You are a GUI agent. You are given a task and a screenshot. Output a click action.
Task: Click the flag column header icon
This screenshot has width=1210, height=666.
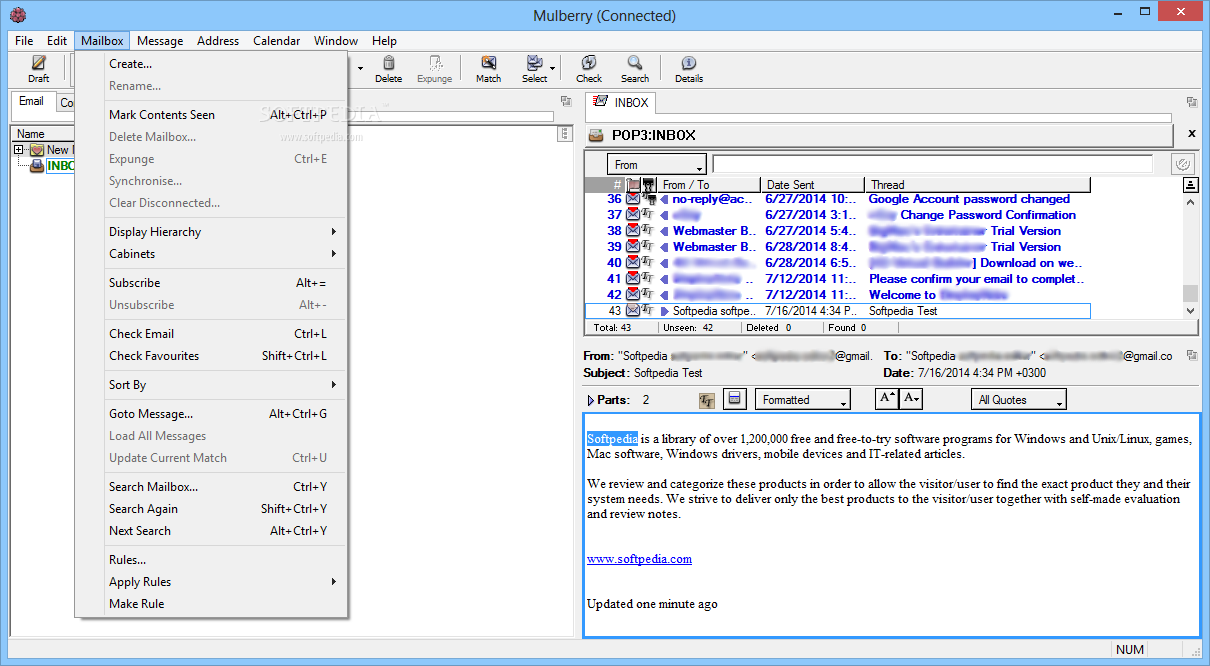tap(634, 185)
